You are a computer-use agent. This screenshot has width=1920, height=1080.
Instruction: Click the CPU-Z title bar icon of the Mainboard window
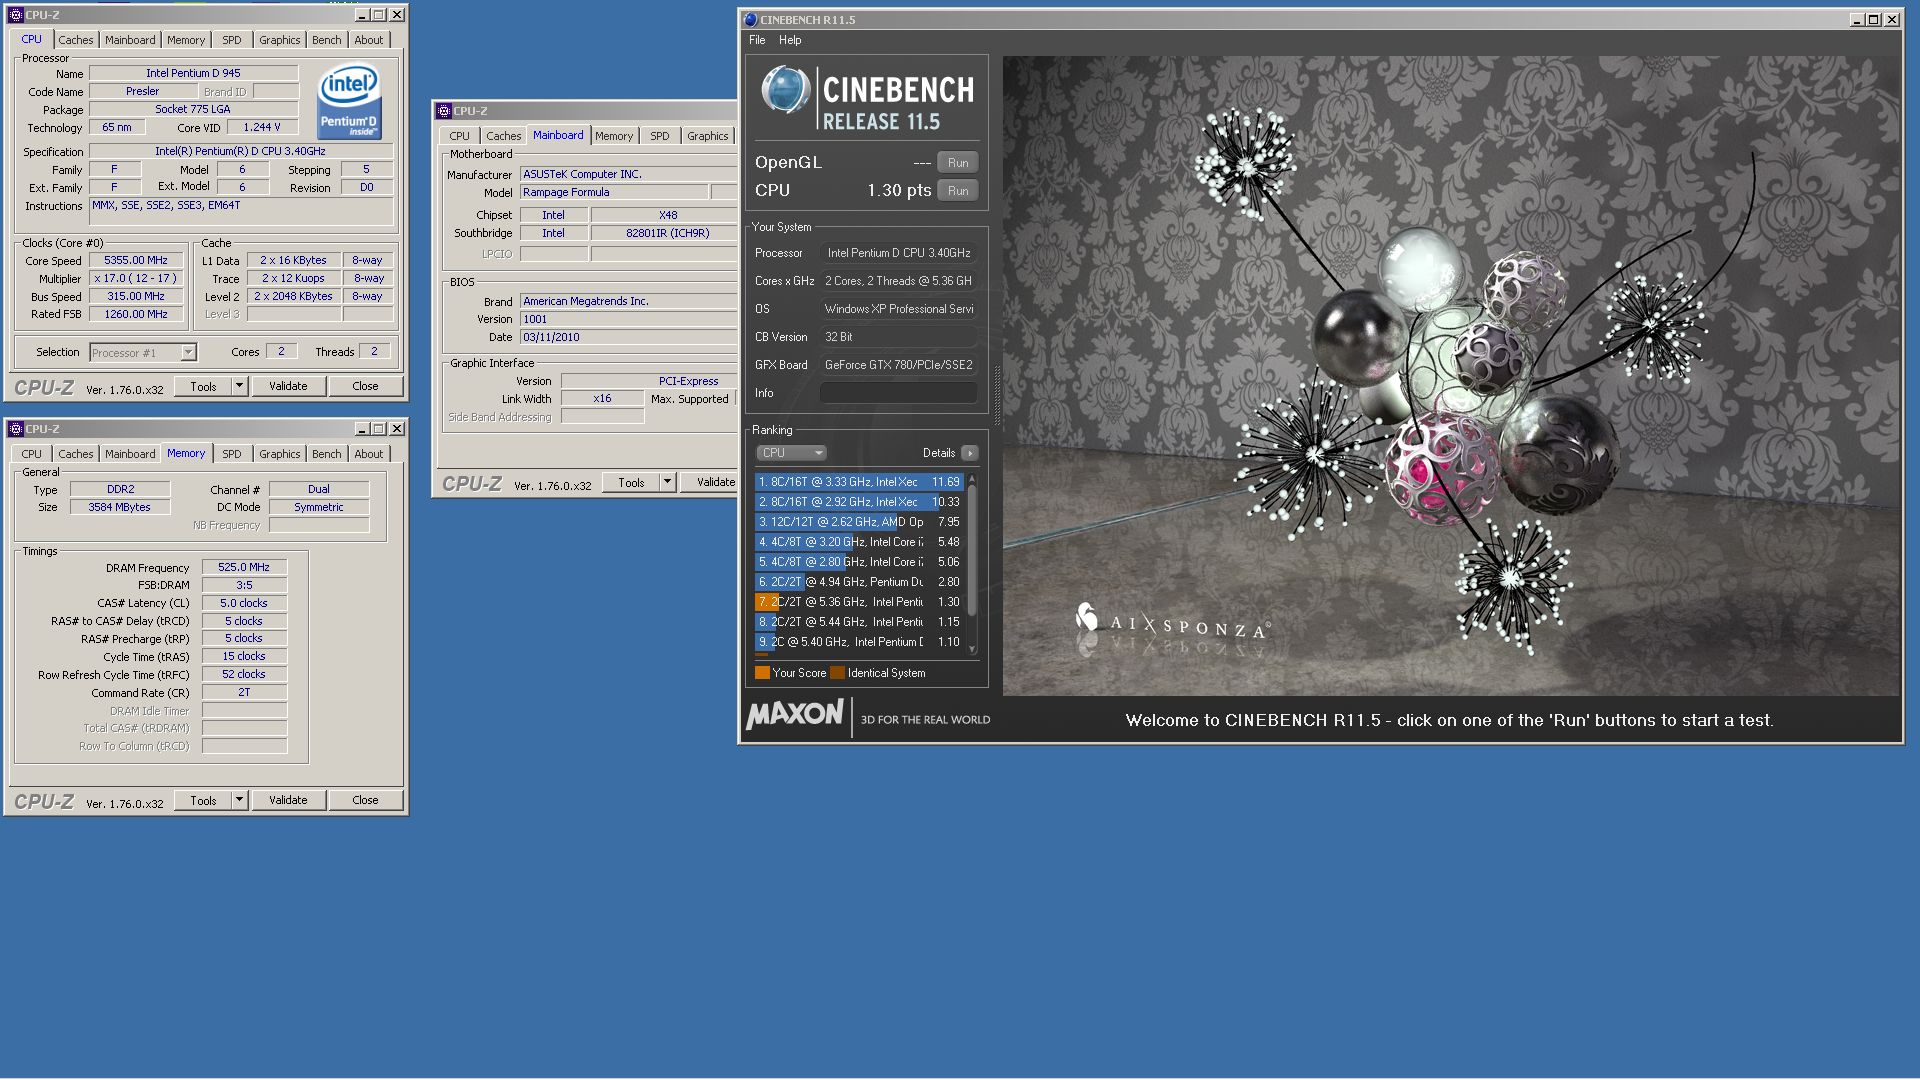click(443, 111)
